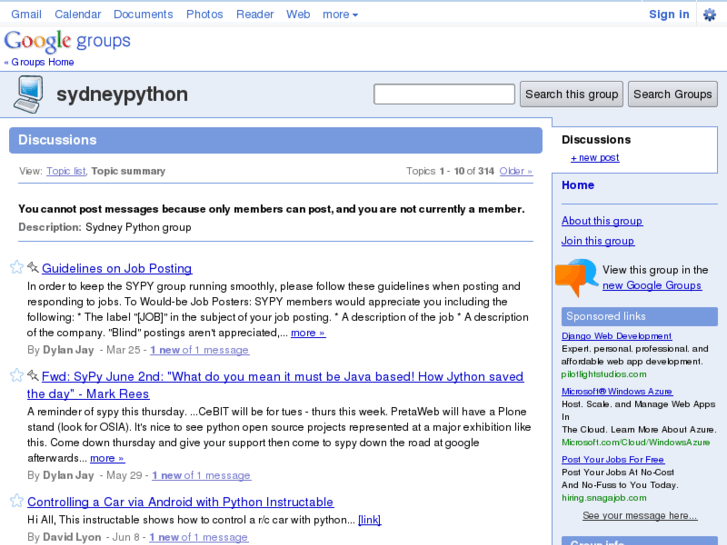
Task: Open new Google Groups link
Action: pyautogui.click(x=652, y=285)
